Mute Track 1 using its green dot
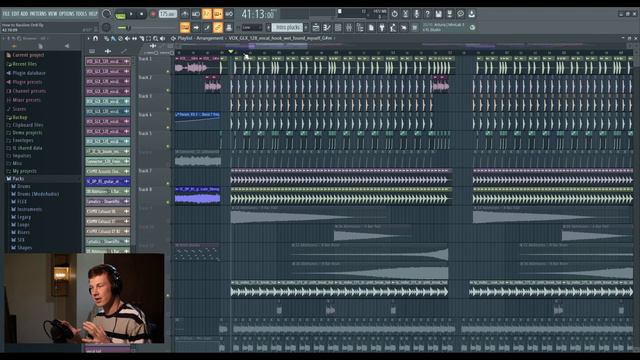This screenshot has height=360, width=640. click(168, 71)
